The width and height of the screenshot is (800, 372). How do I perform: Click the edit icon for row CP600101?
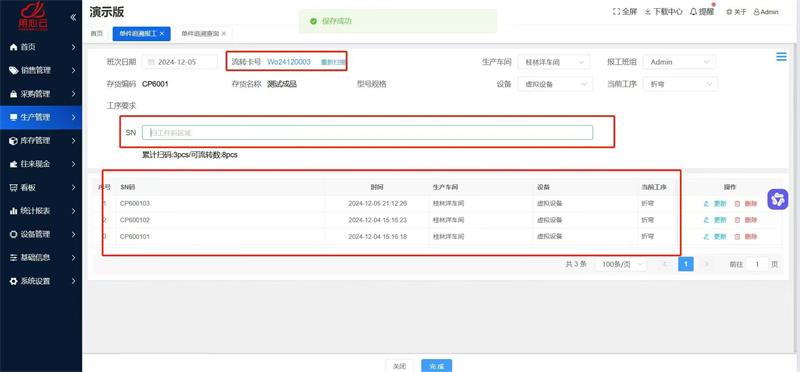click(x=706, y=237)
